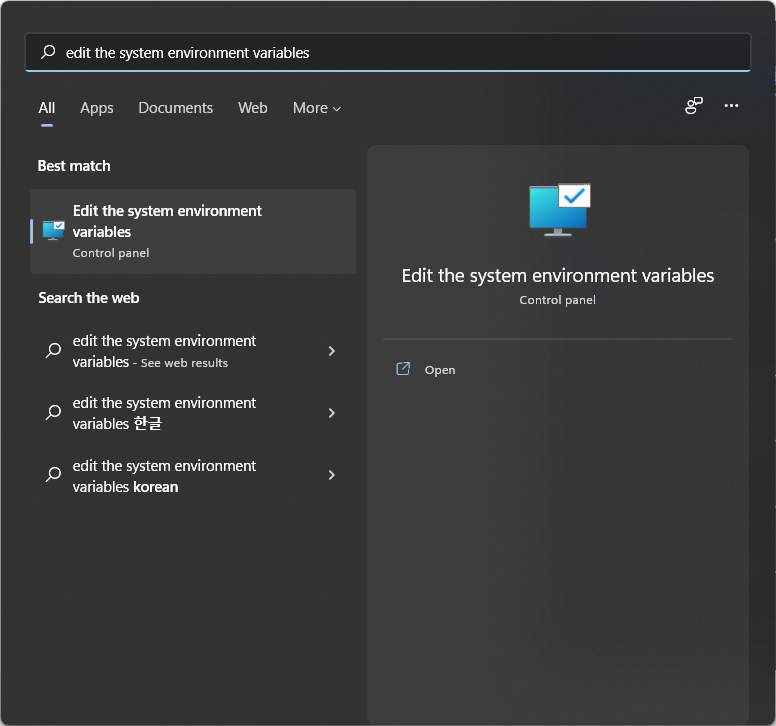
Task: Click the small monitor icon in best match
Action: click(x=53, y=231)
